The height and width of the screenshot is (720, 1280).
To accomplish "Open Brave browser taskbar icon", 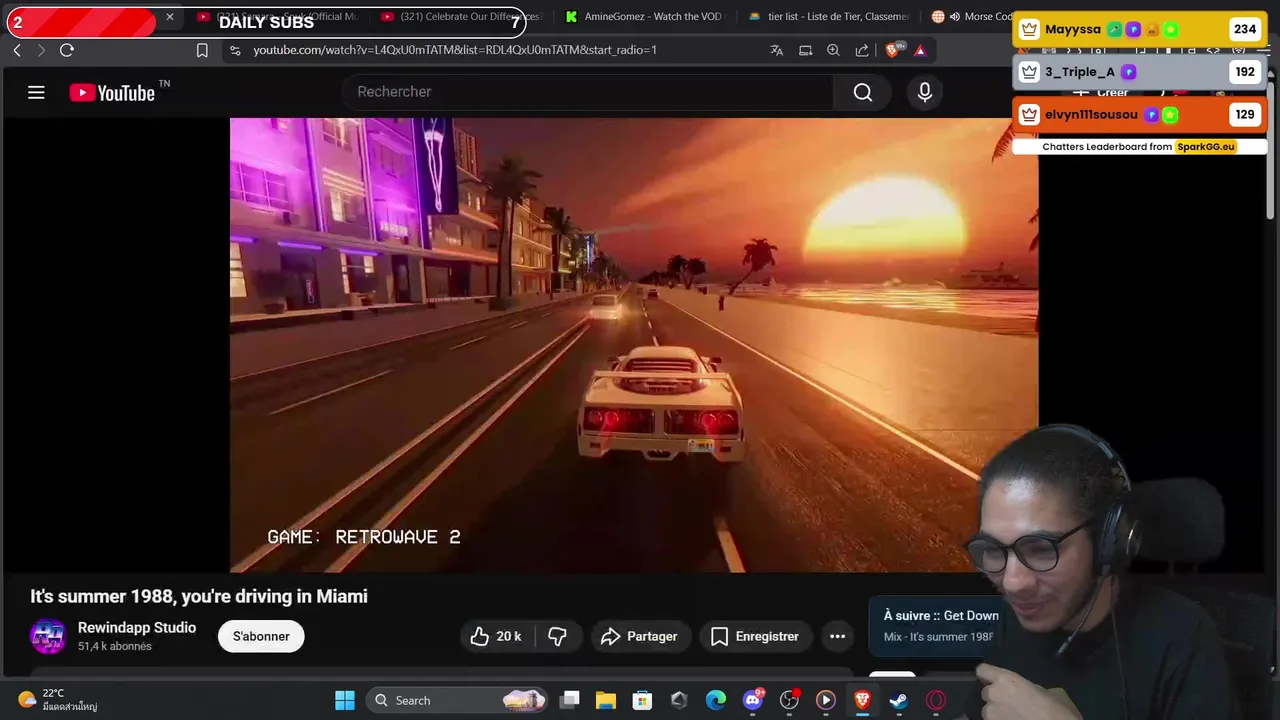I will (x=862, y=700).
